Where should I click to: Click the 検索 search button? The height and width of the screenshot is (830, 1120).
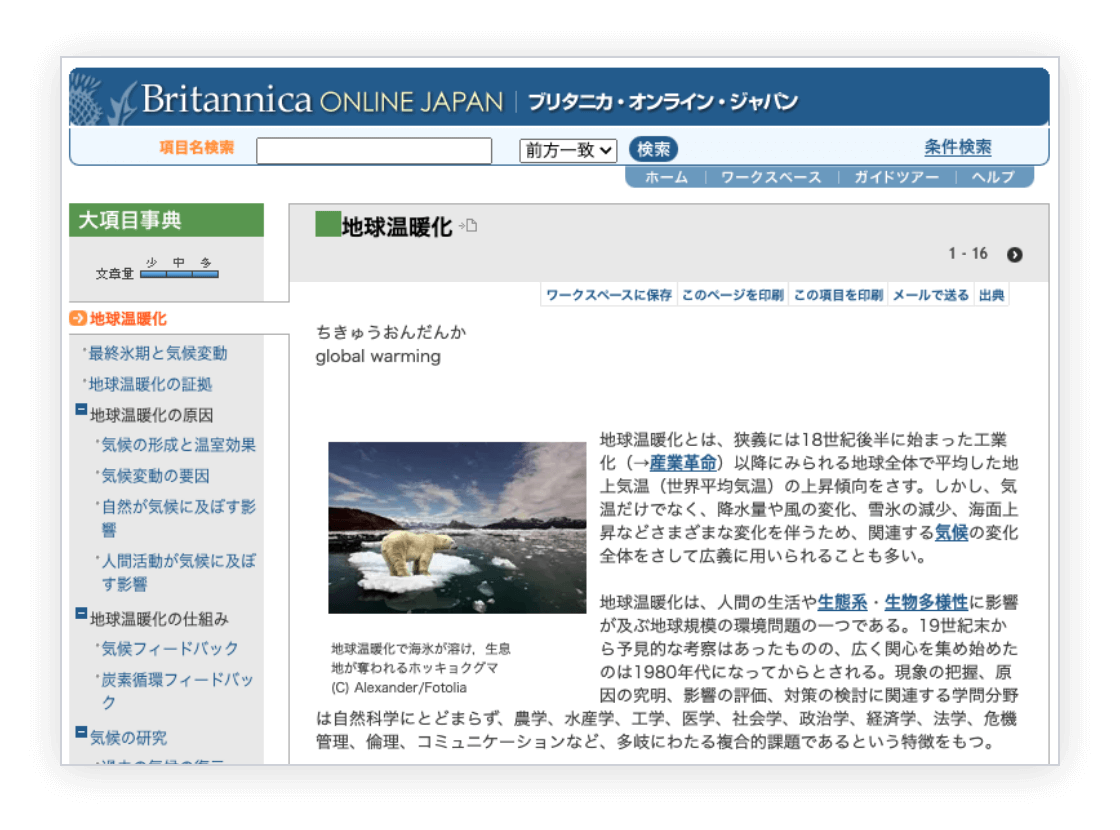(x=653, y=149)
